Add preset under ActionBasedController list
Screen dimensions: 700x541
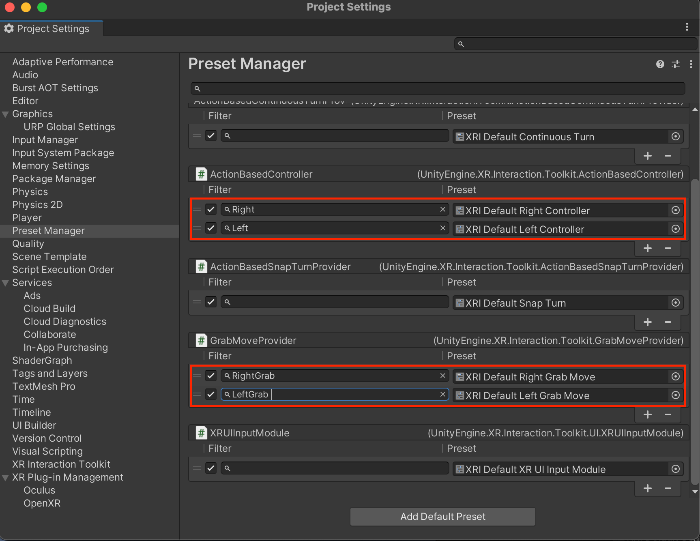coord(648,248)
